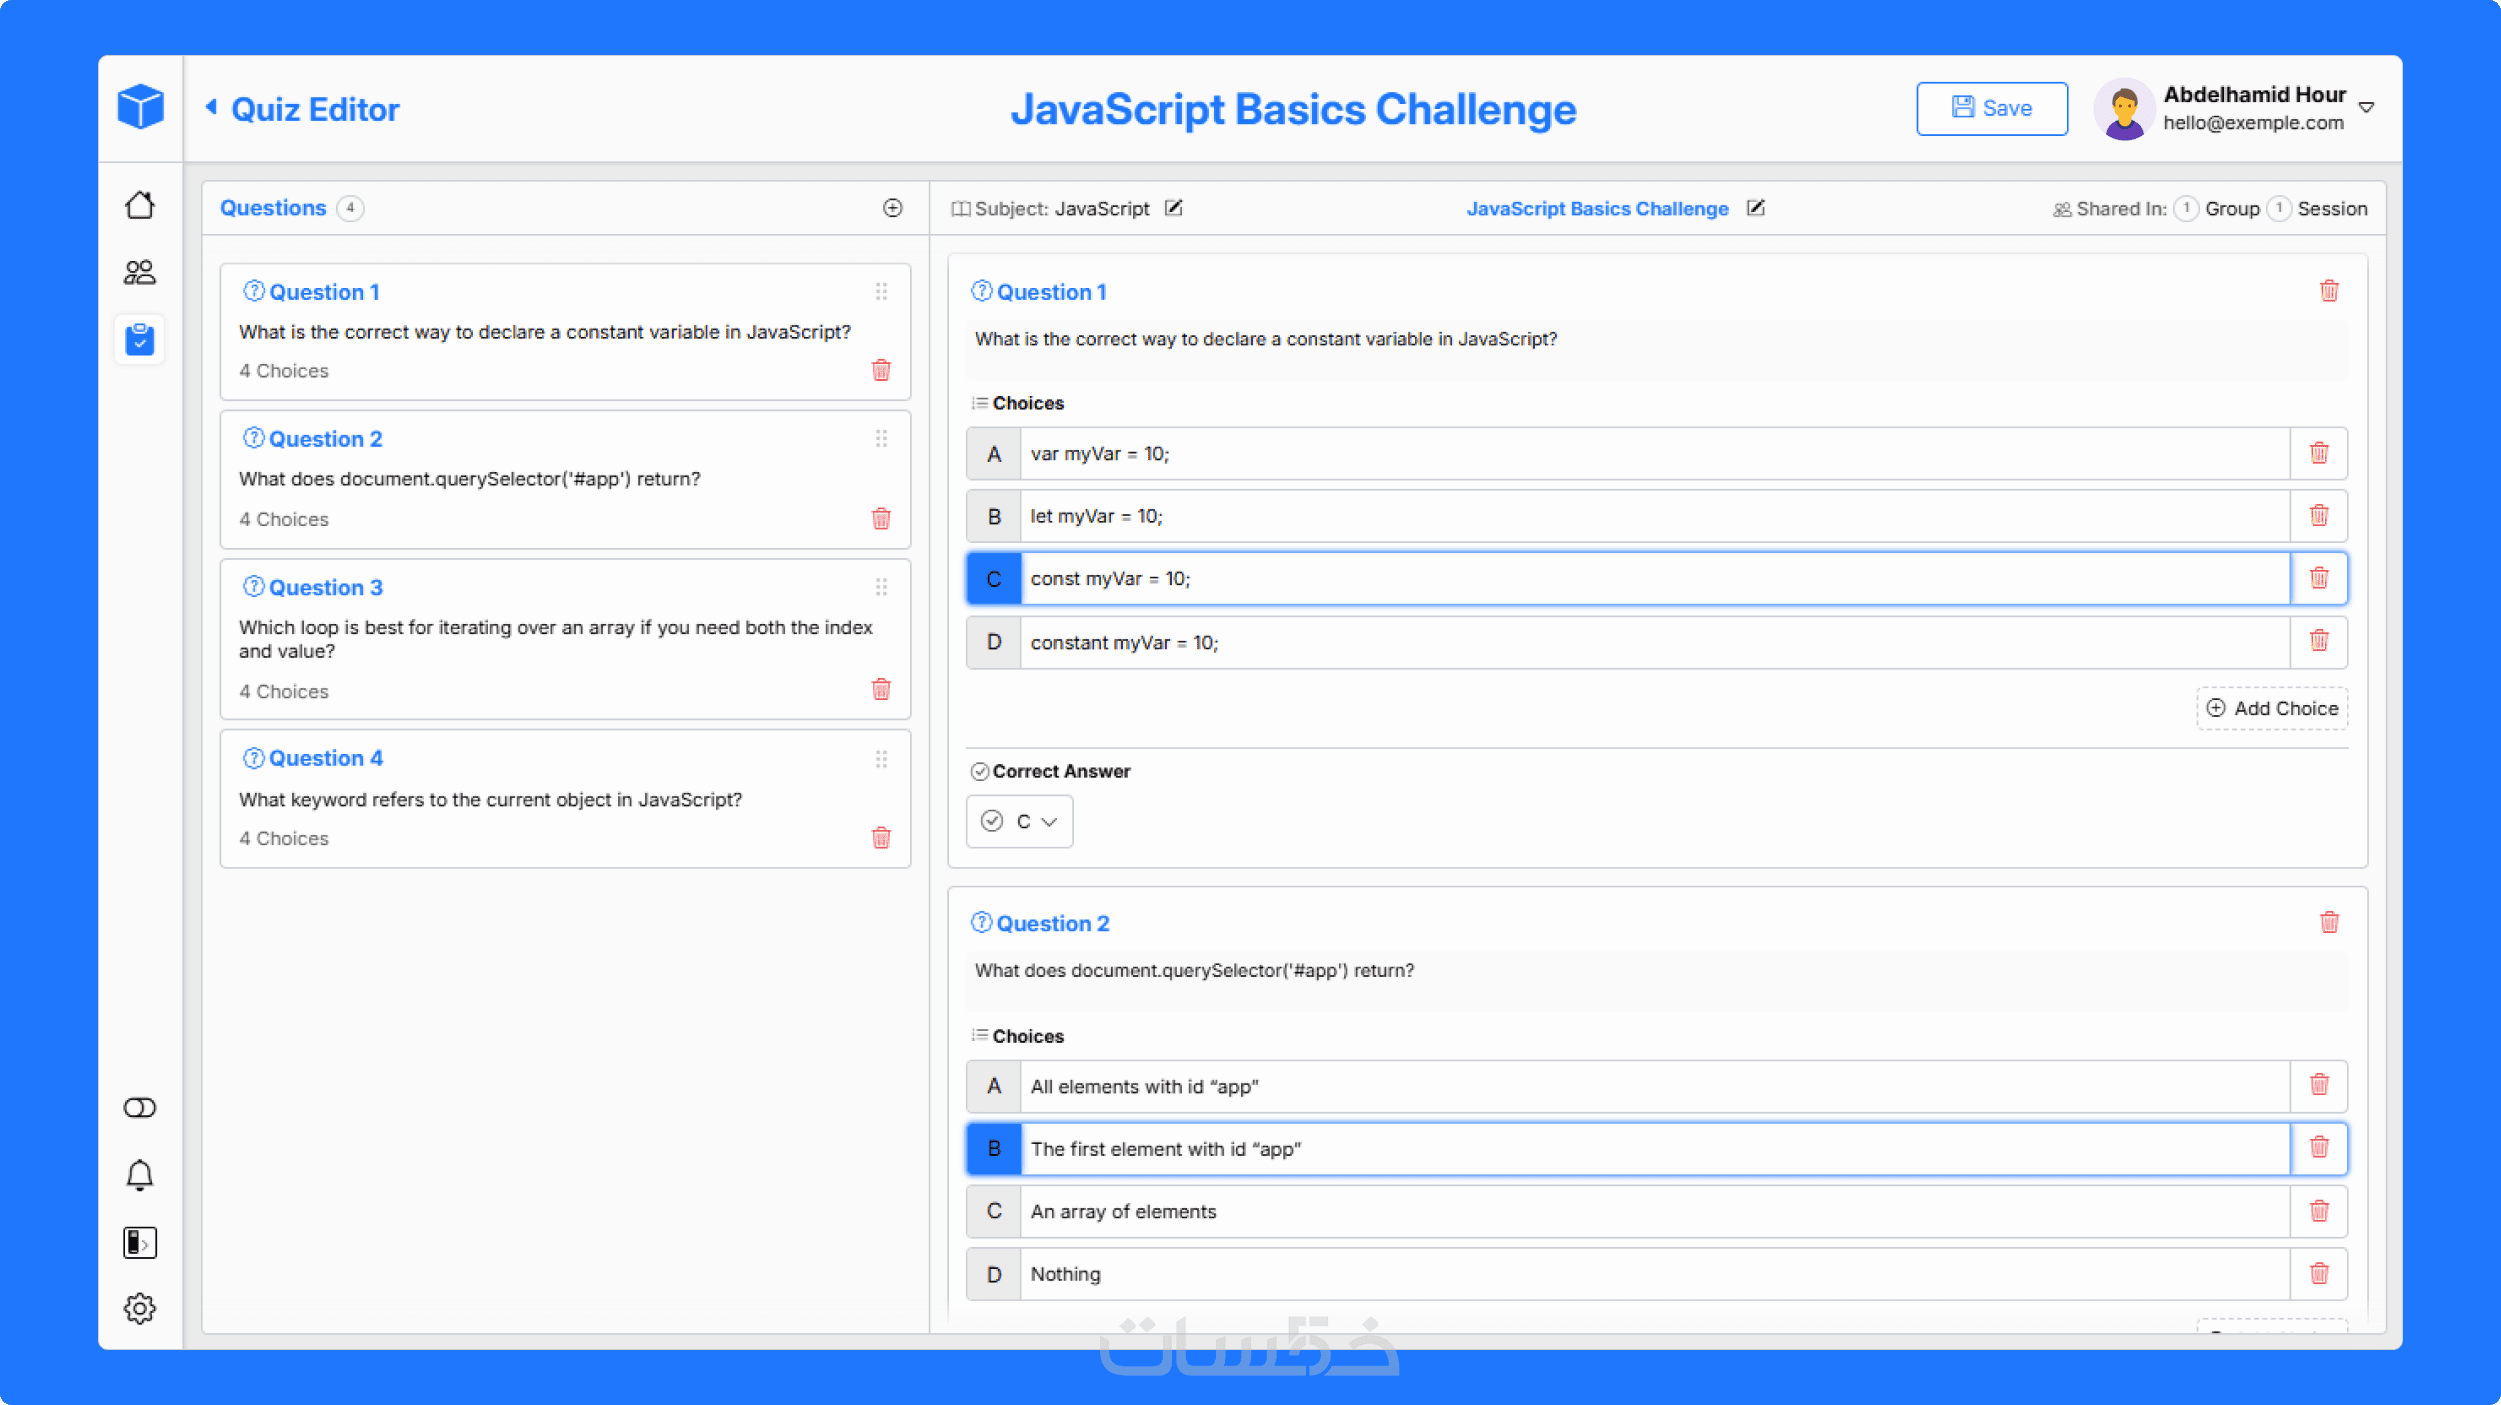Toggle the sidebar collapse panel icon

(x=140, y=1242)
